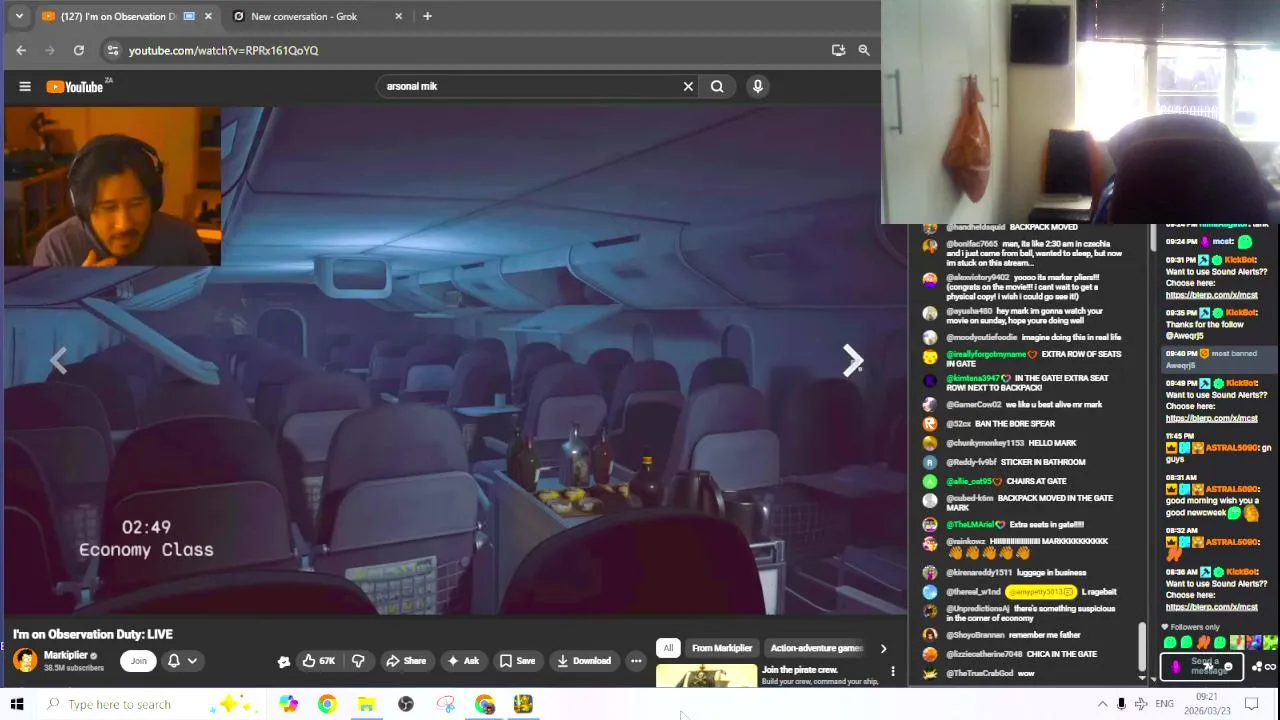Select the 'All' filter chip

tap(668, 648)
